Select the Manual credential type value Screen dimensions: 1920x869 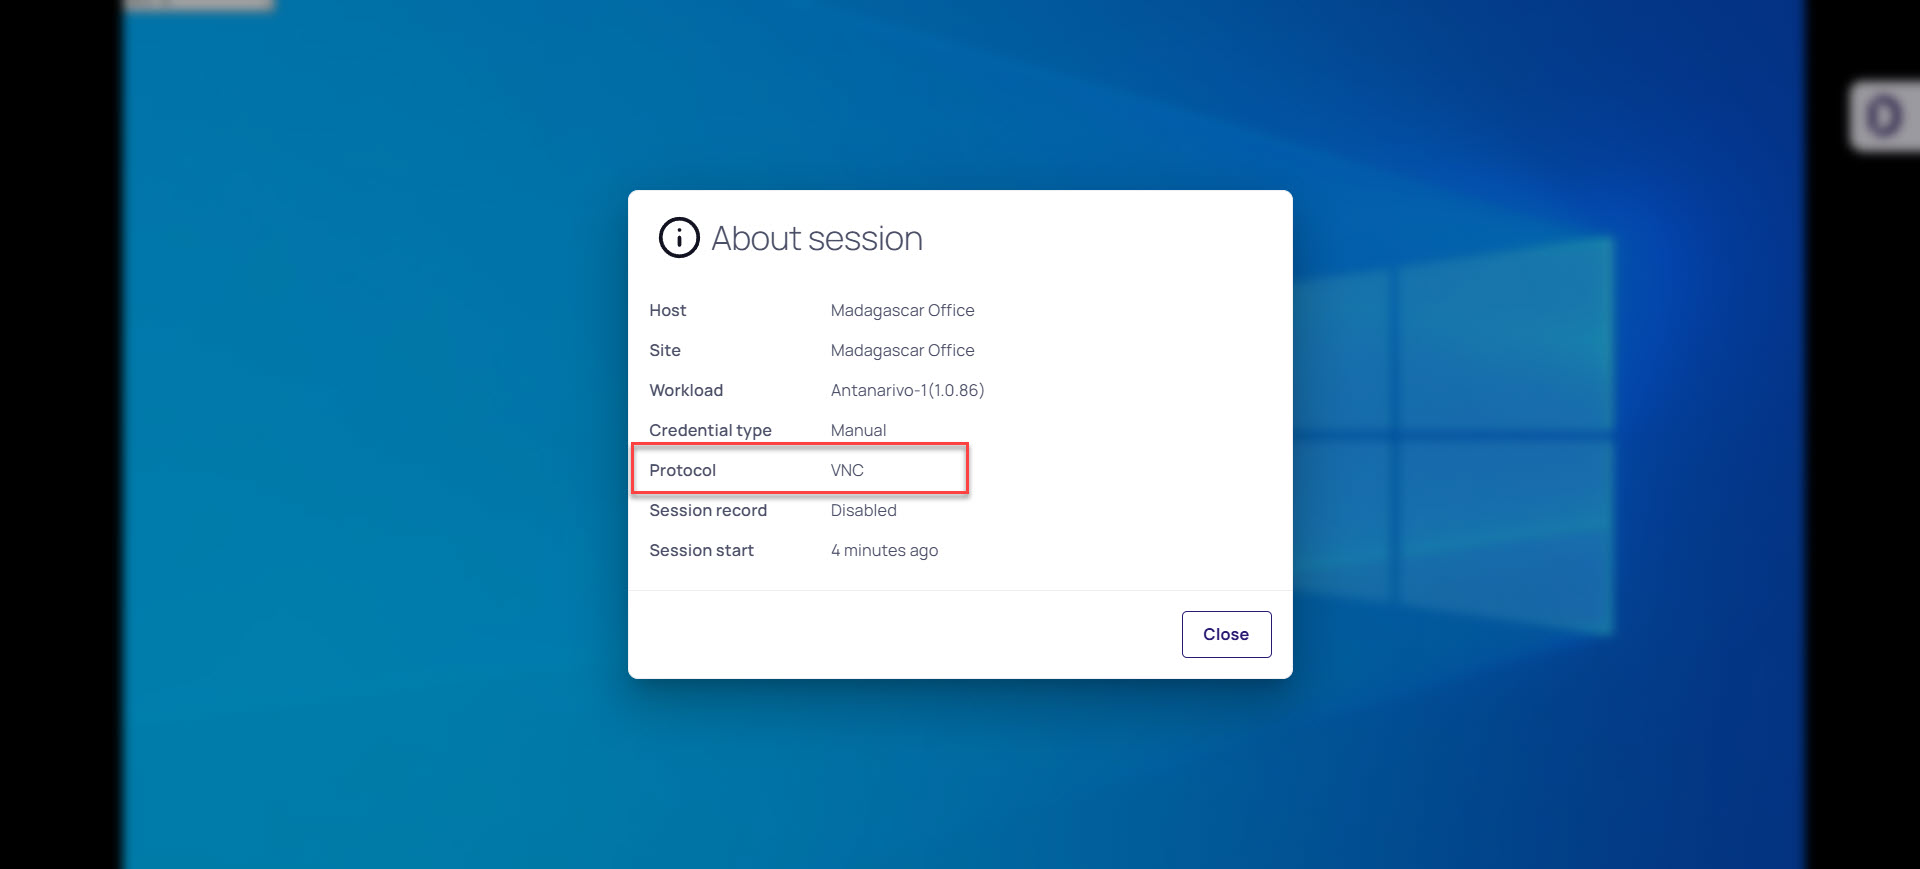coord(858,430)
